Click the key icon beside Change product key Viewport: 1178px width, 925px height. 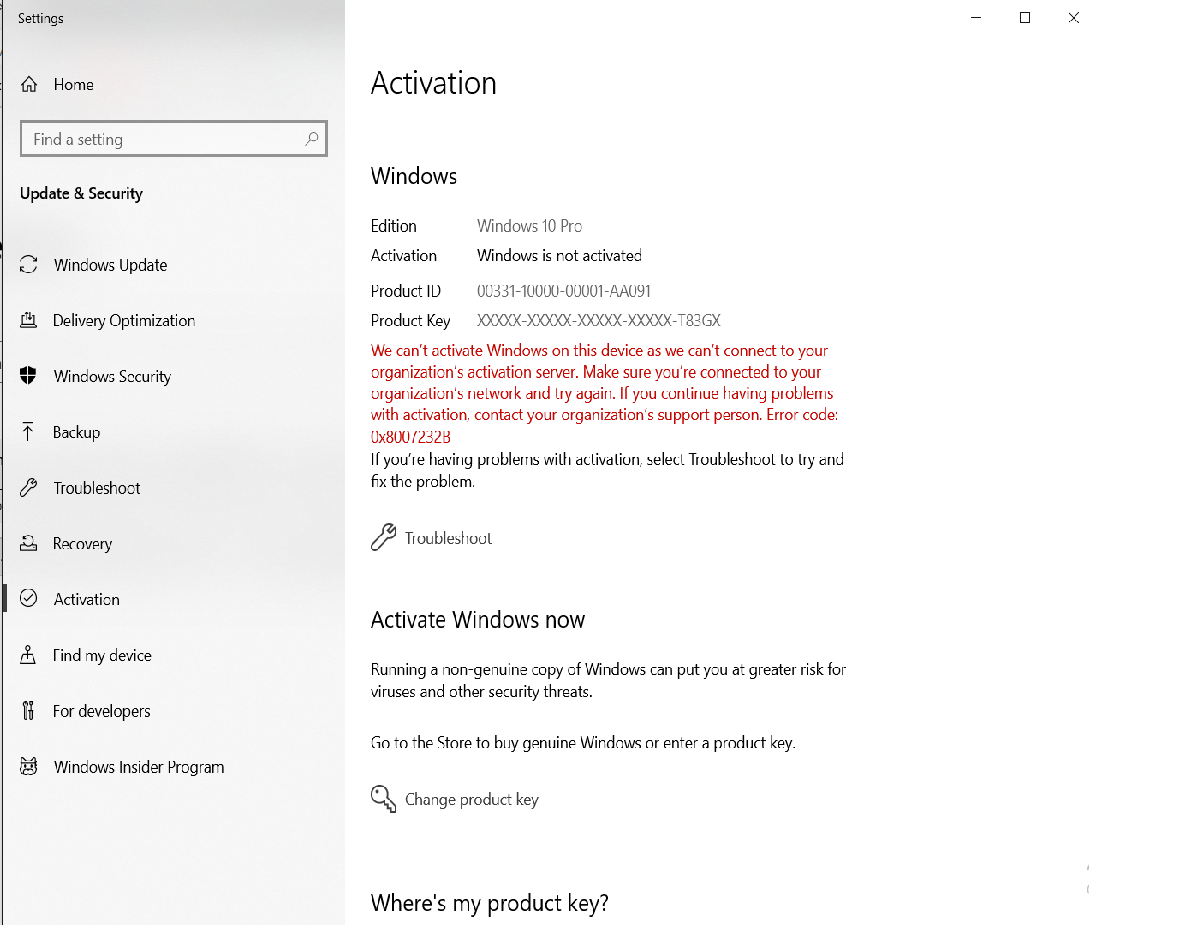383,799
